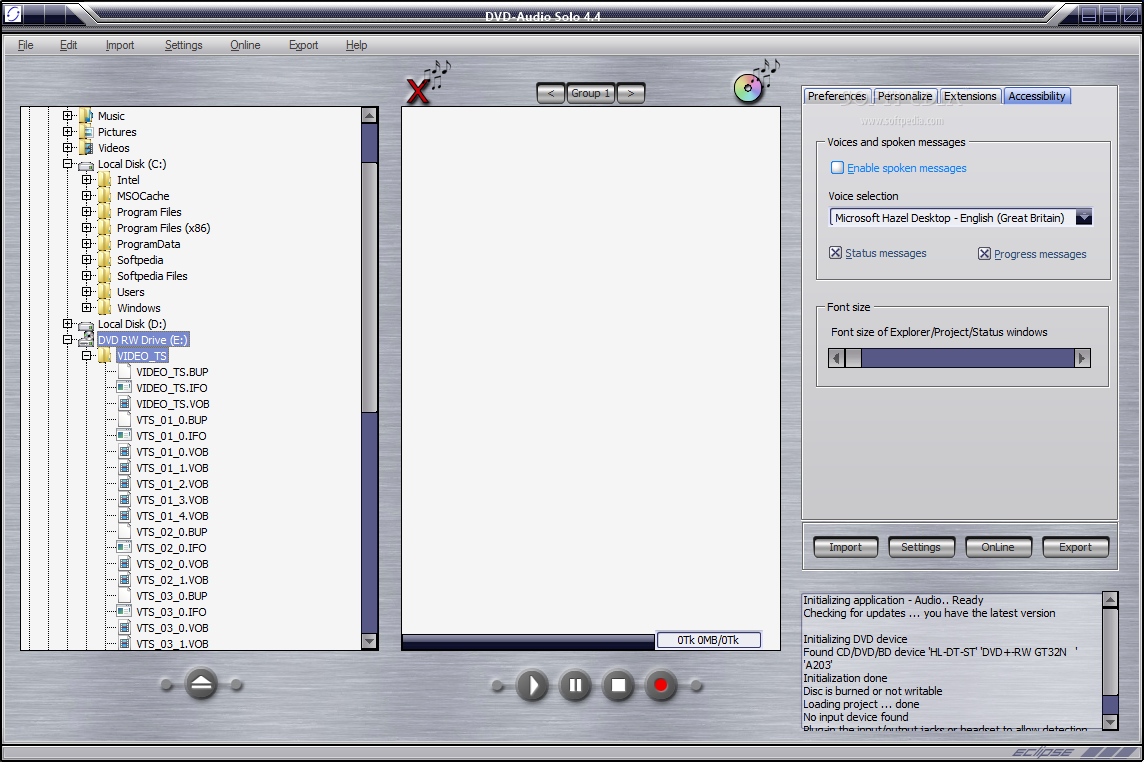Click the VIDEO_TS.IFO file icon
The height and width of the screenshot is (762, 1144).
124,388
